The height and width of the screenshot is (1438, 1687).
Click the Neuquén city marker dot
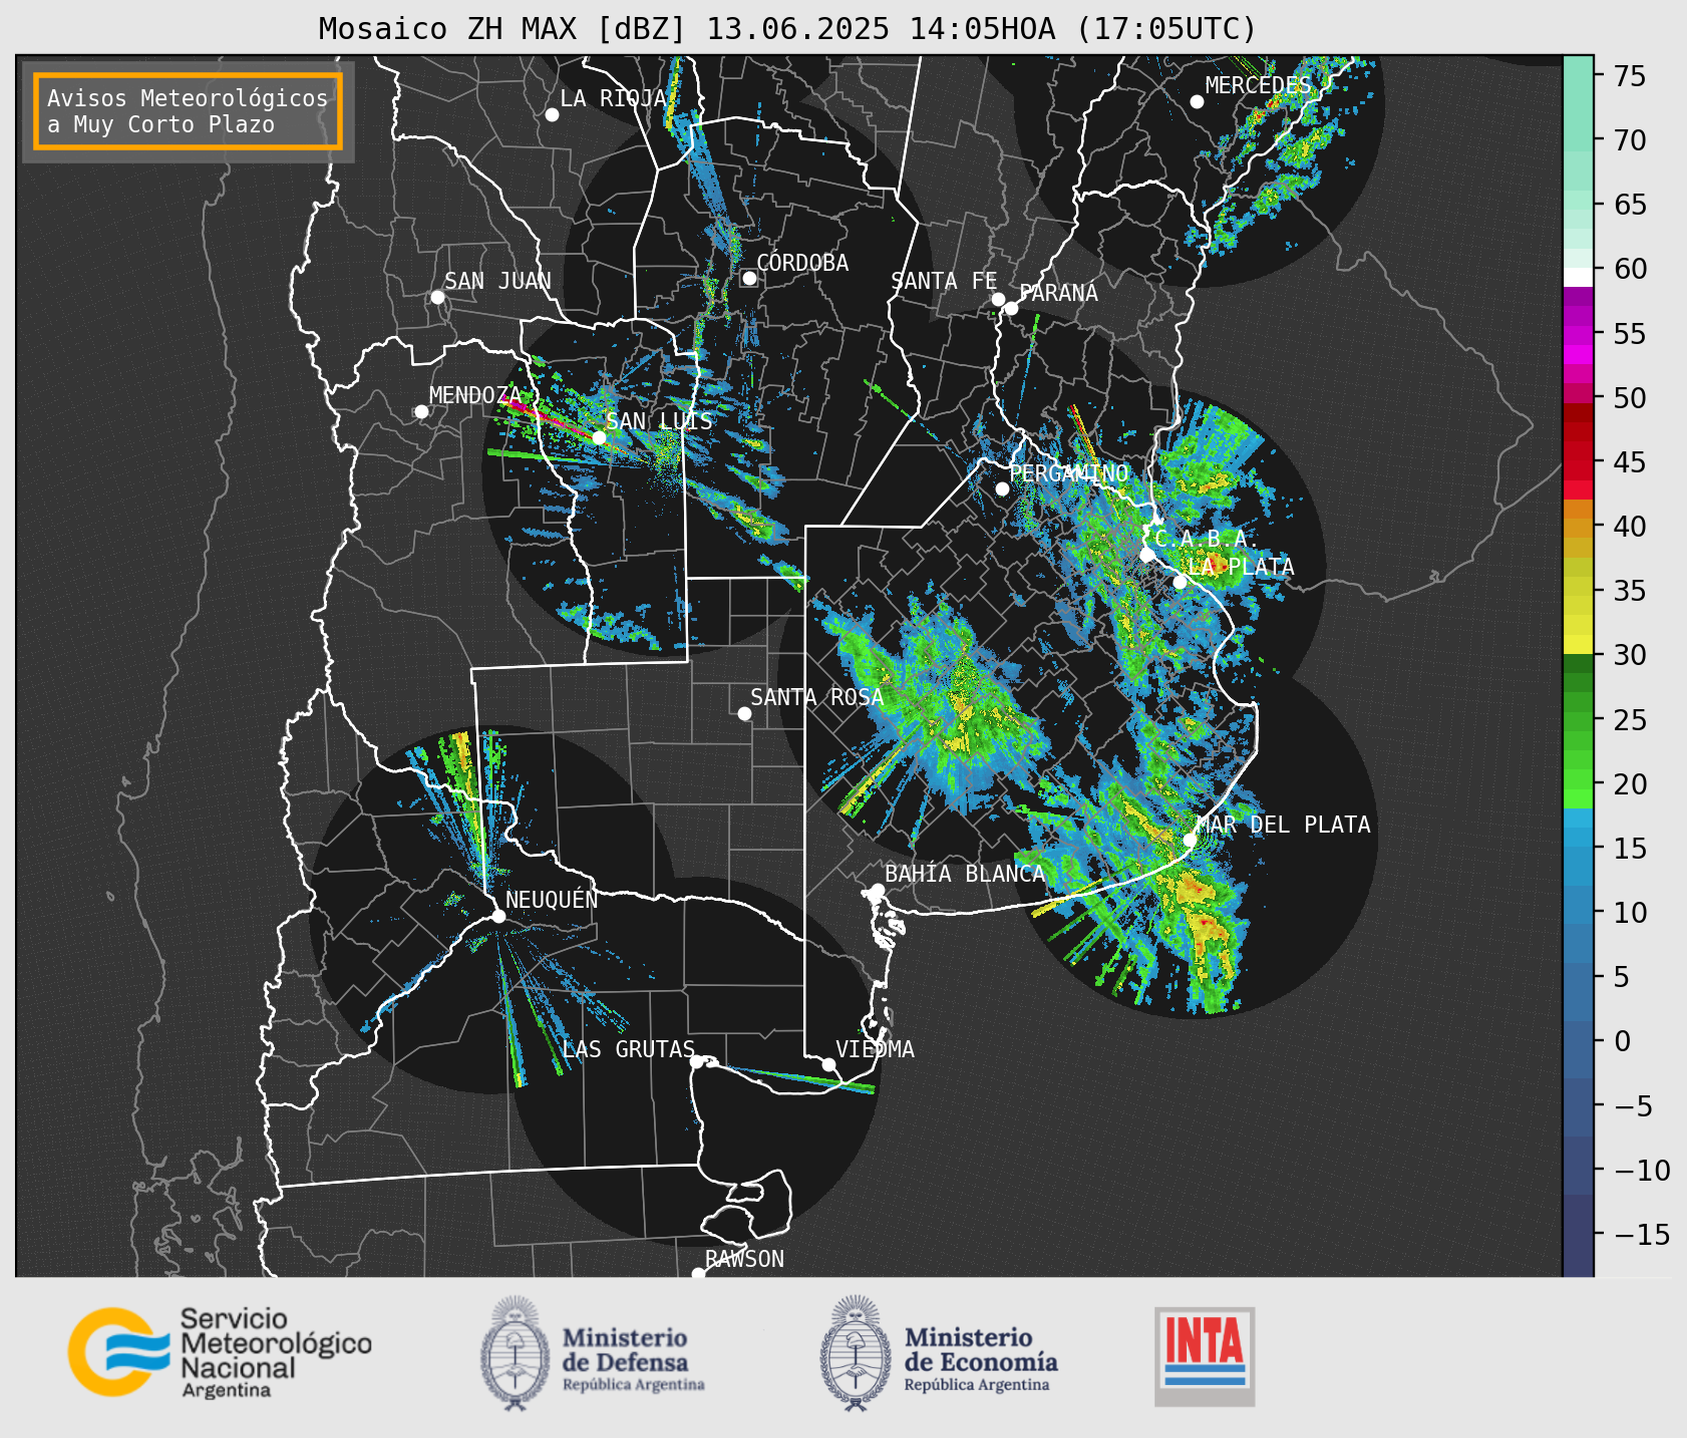point(498,916)
